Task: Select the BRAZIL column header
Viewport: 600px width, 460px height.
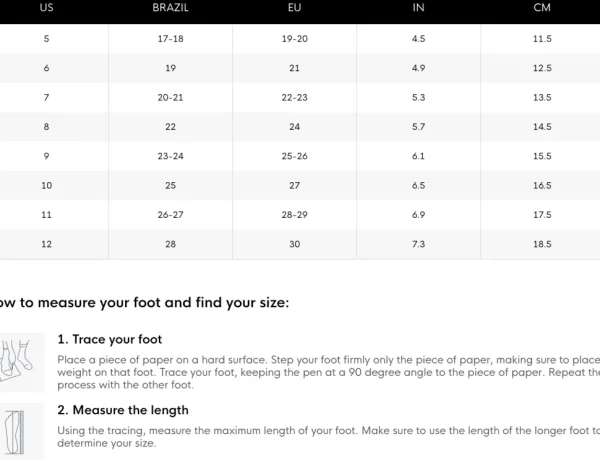Action: pyautogui.click(x=170, y=8)
